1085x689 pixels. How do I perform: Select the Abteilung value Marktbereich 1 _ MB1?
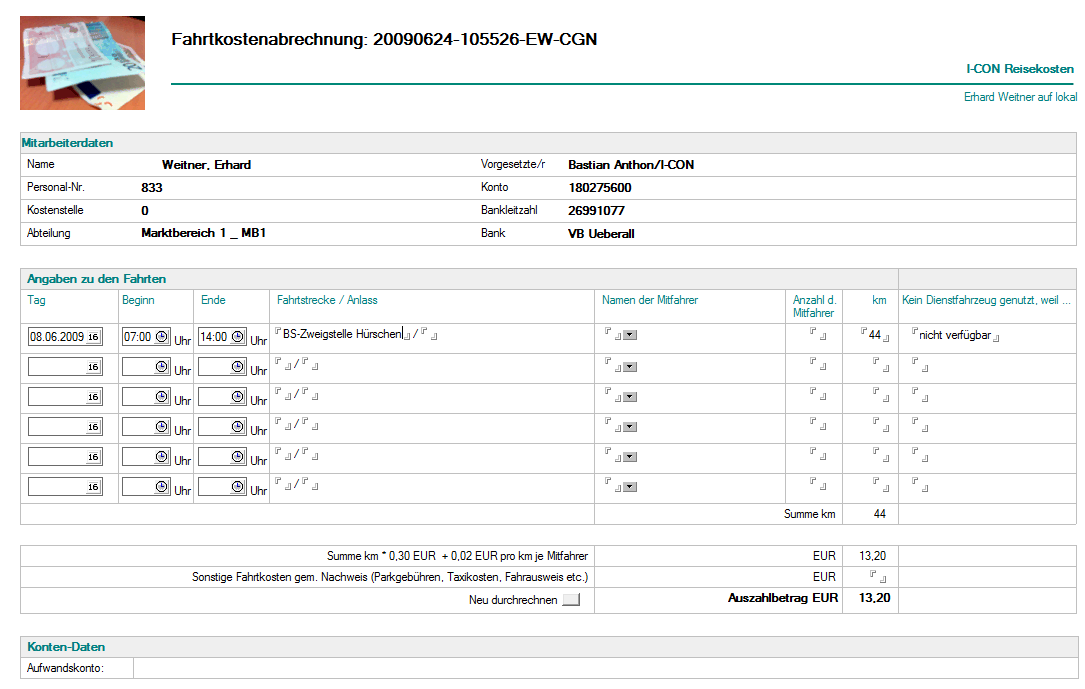(x=203, y=233)
